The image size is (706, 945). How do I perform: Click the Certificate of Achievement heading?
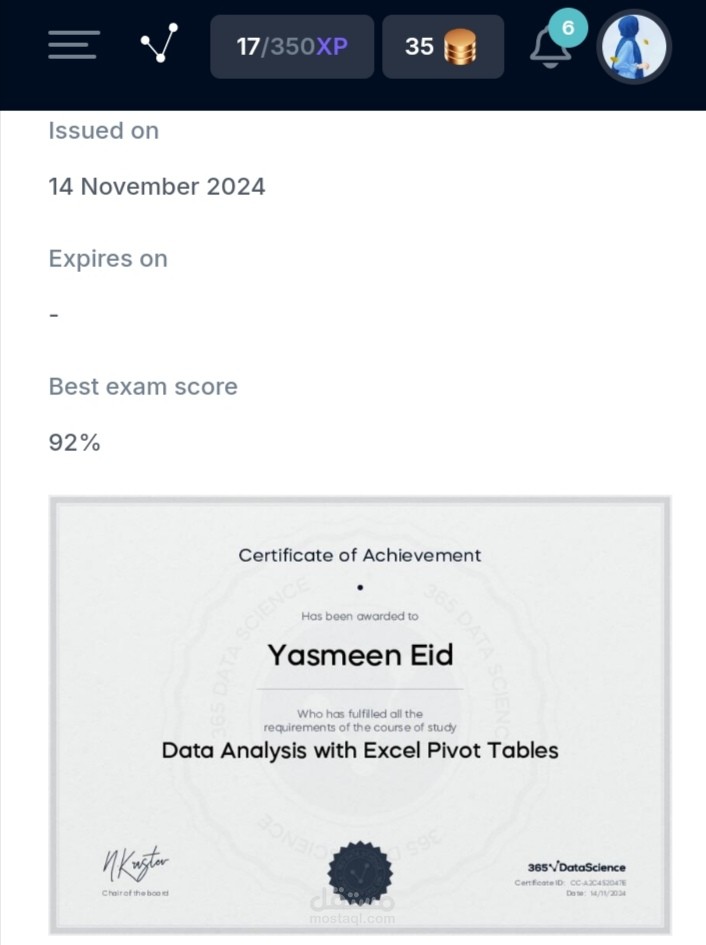(x=360, y=555)
